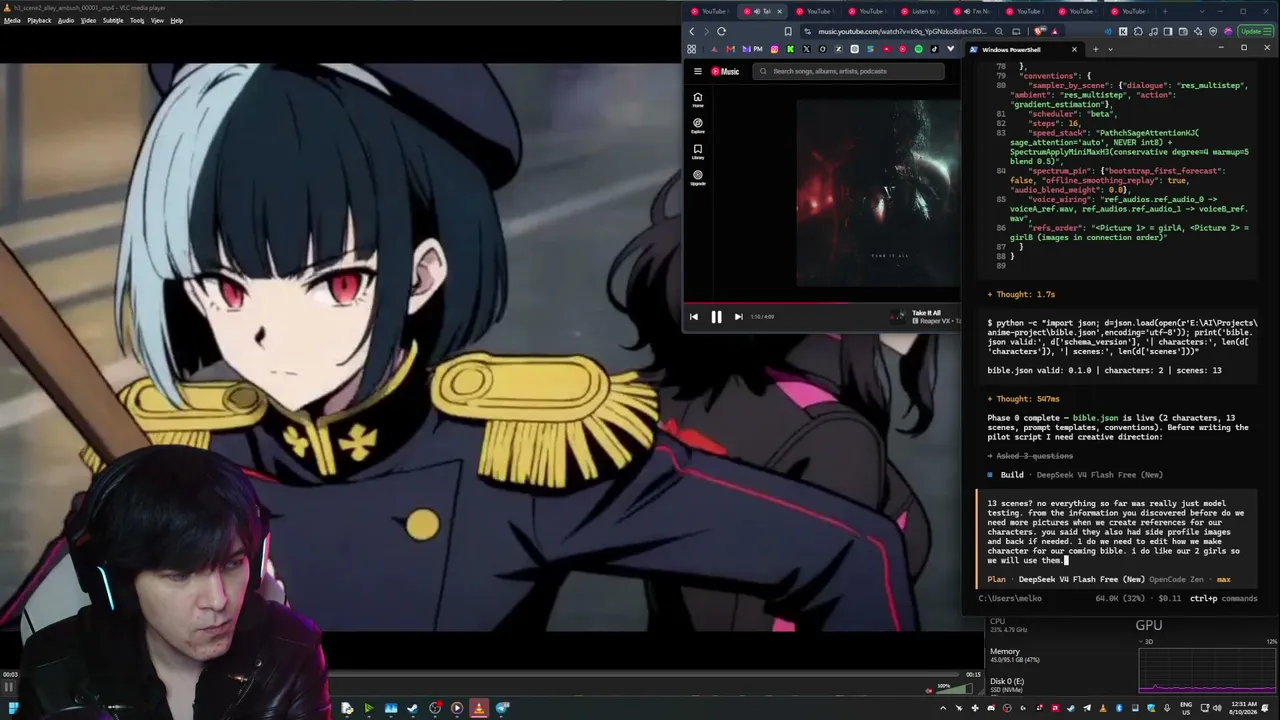Open the Gmail bookmark

[730, 49]
